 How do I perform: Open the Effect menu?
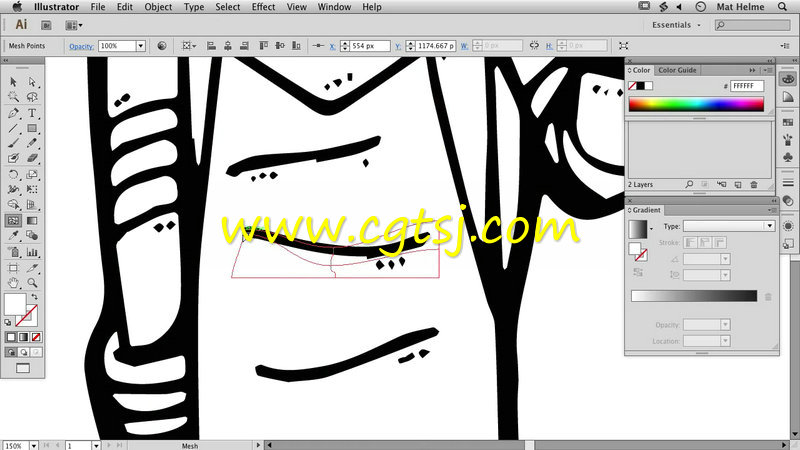(x=263, y=7)
